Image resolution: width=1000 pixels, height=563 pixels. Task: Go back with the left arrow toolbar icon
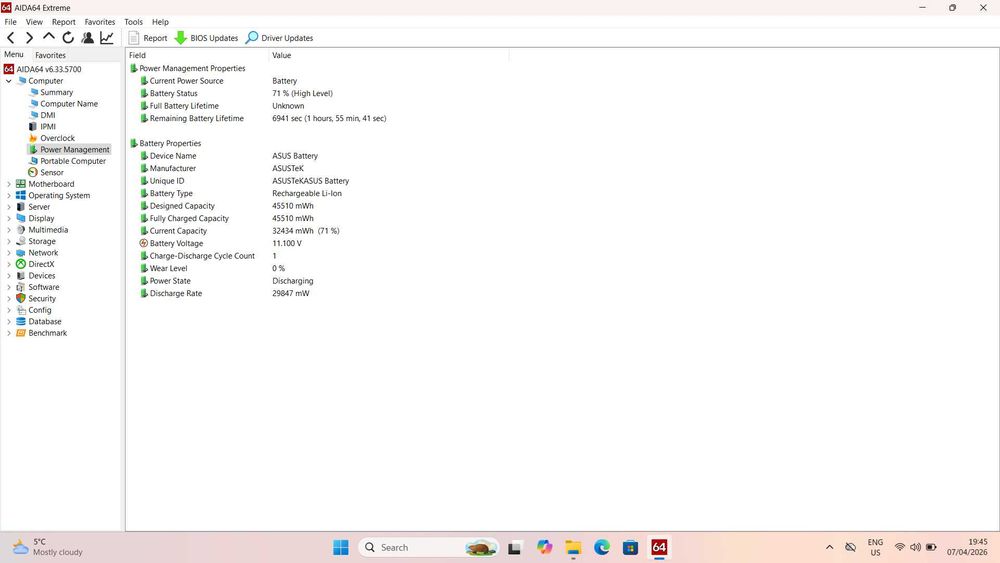click(x=11, y=38)
